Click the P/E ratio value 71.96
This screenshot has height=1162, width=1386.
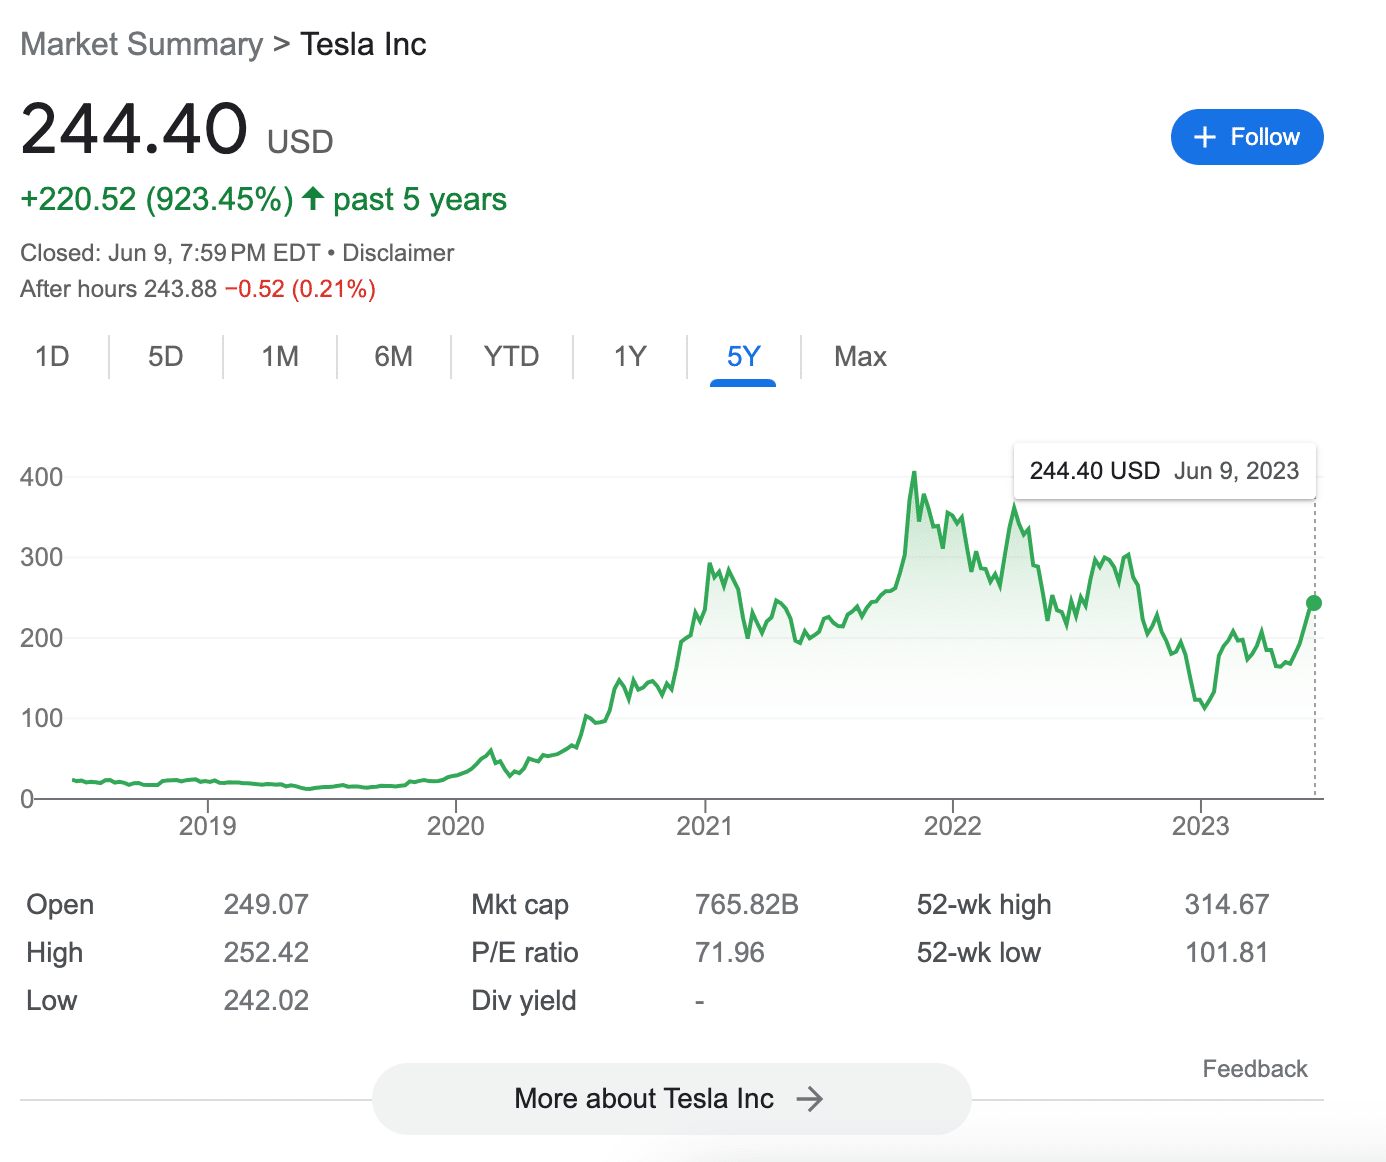point(730,953)
